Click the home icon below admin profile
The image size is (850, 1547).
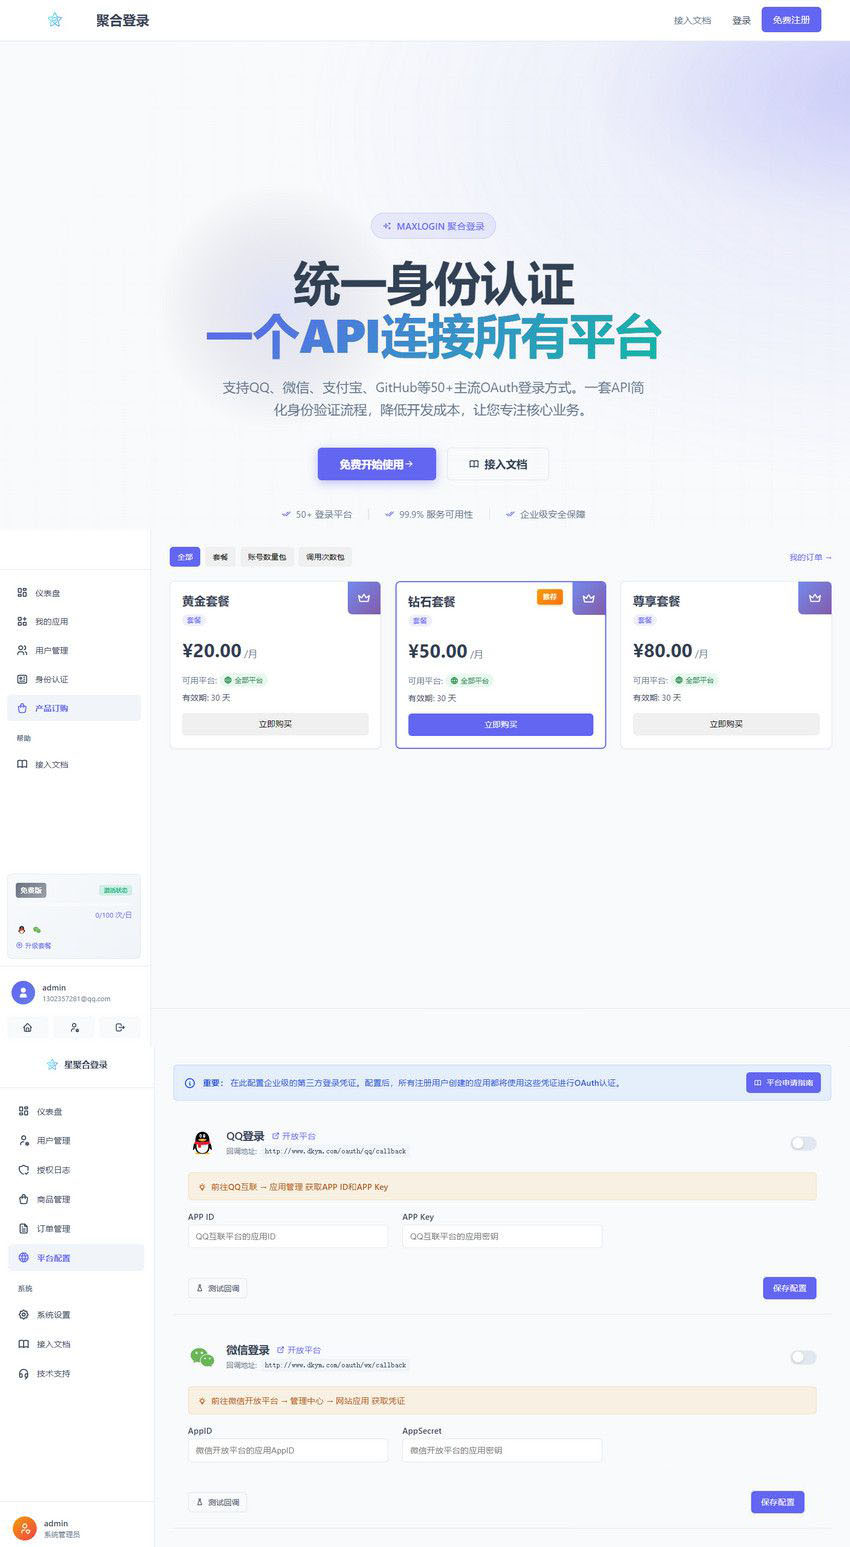[27, 1027]
